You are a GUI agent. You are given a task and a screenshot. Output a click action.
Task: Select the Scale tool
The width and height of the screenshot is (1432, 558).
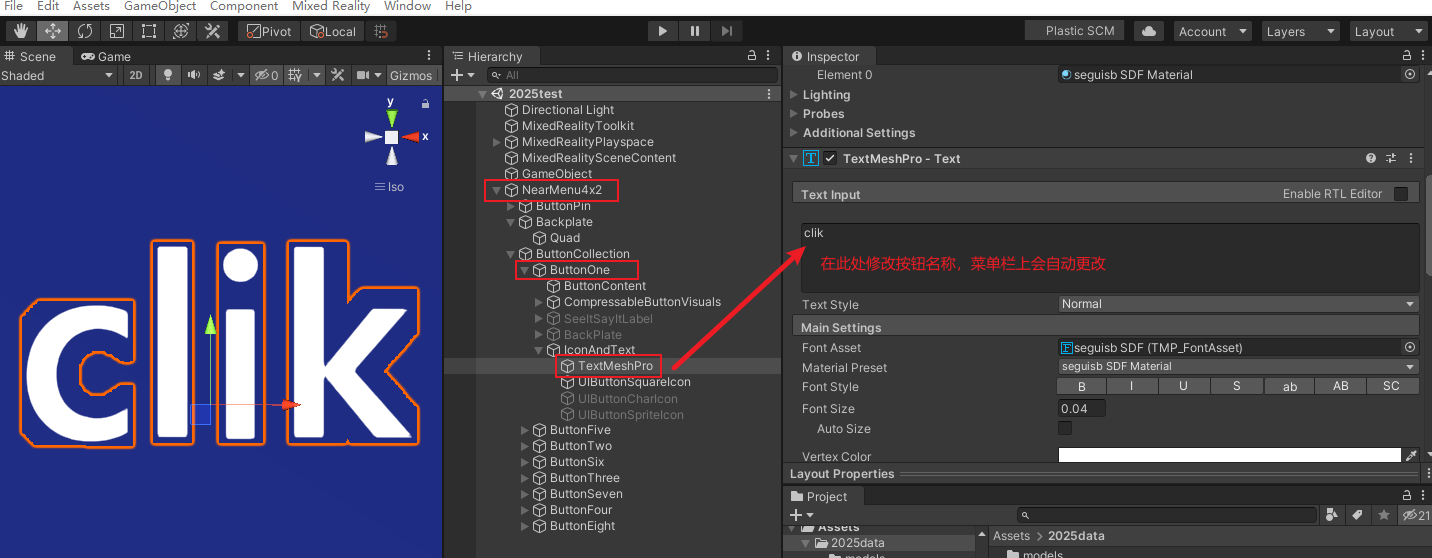tap(116, 32)
